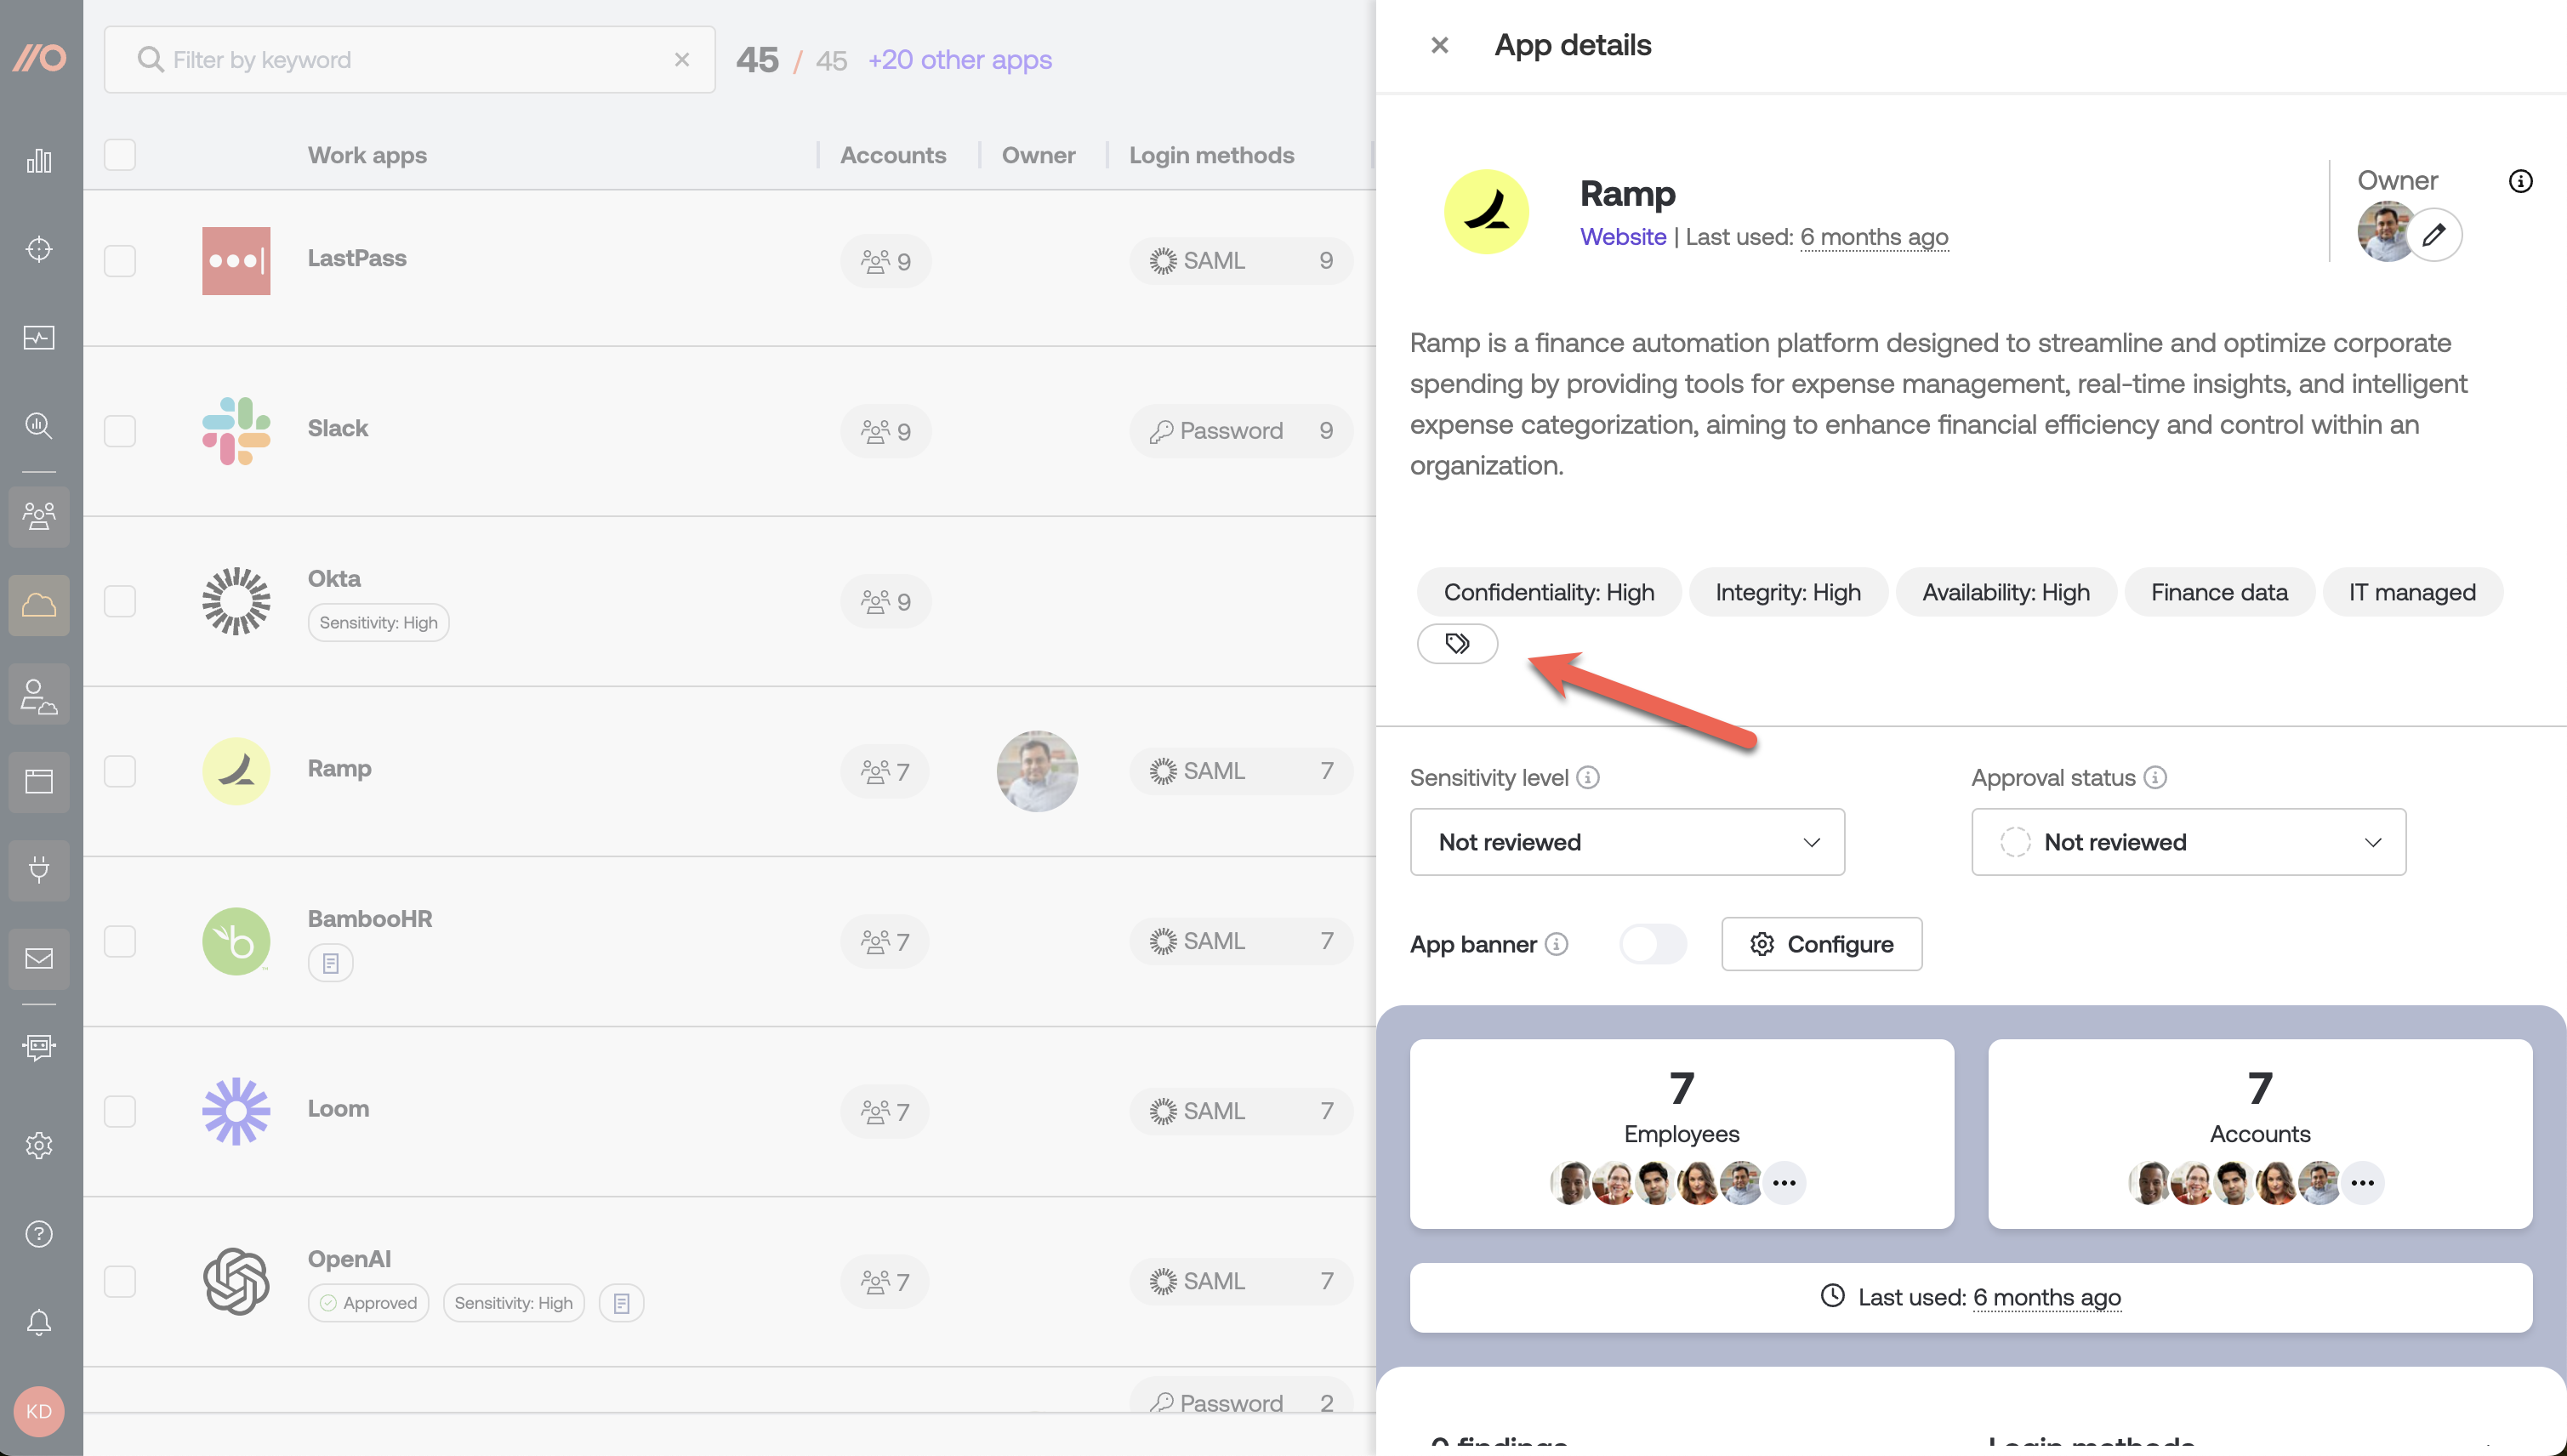
Task: Open the 7 Accounts card
Action: pos(2260,1134)
